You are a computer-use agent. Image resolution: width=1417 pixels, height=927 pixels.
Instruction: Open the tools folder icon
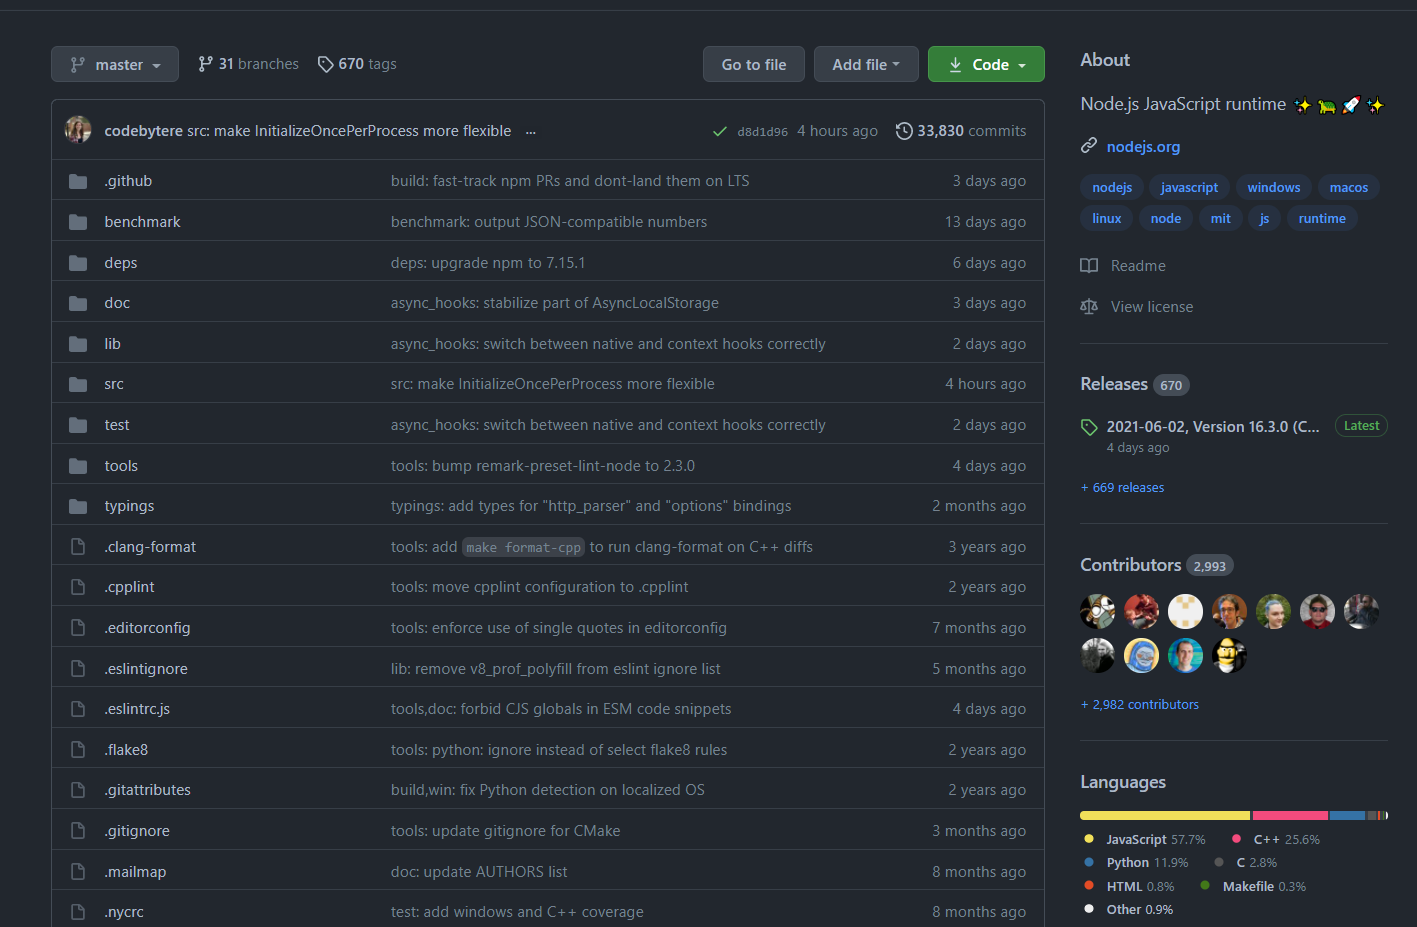pos(78,466)
